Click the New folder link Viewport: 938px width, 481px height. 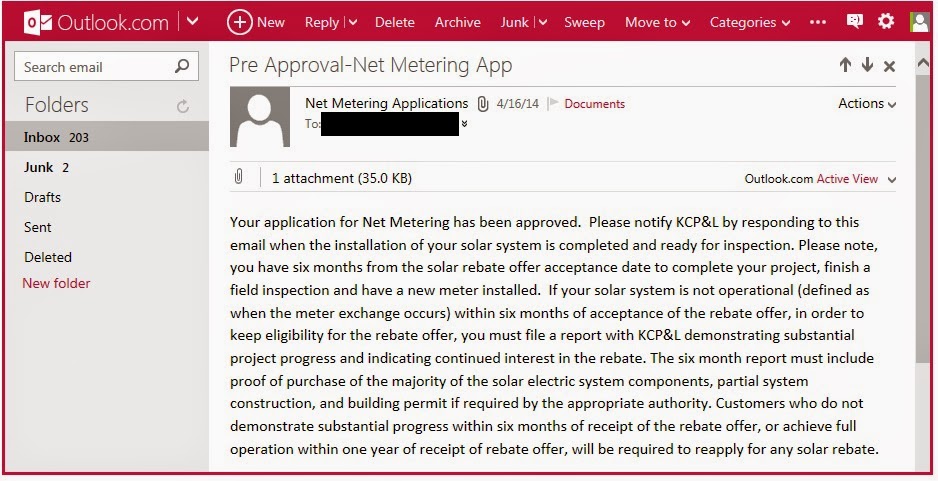point(56,283)
